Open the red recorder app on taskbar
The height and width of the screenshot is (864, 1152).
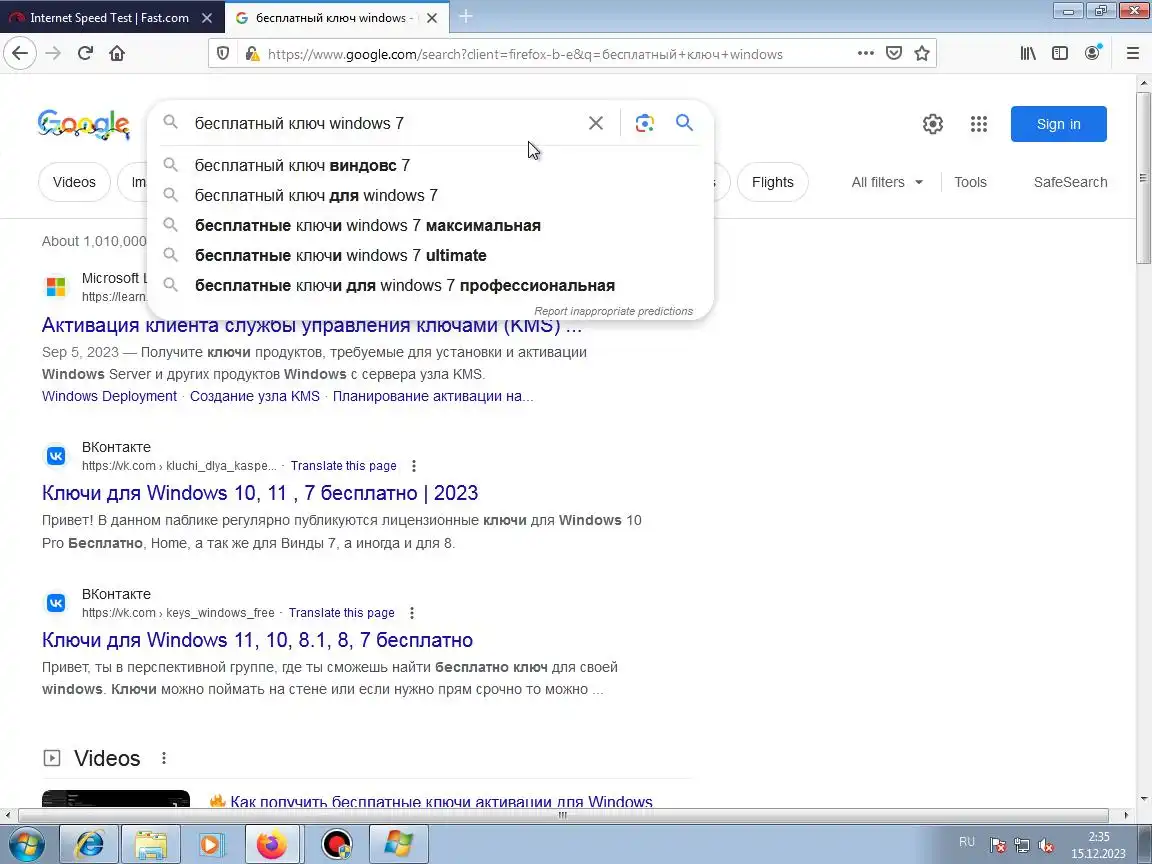(x=336, y=844)
